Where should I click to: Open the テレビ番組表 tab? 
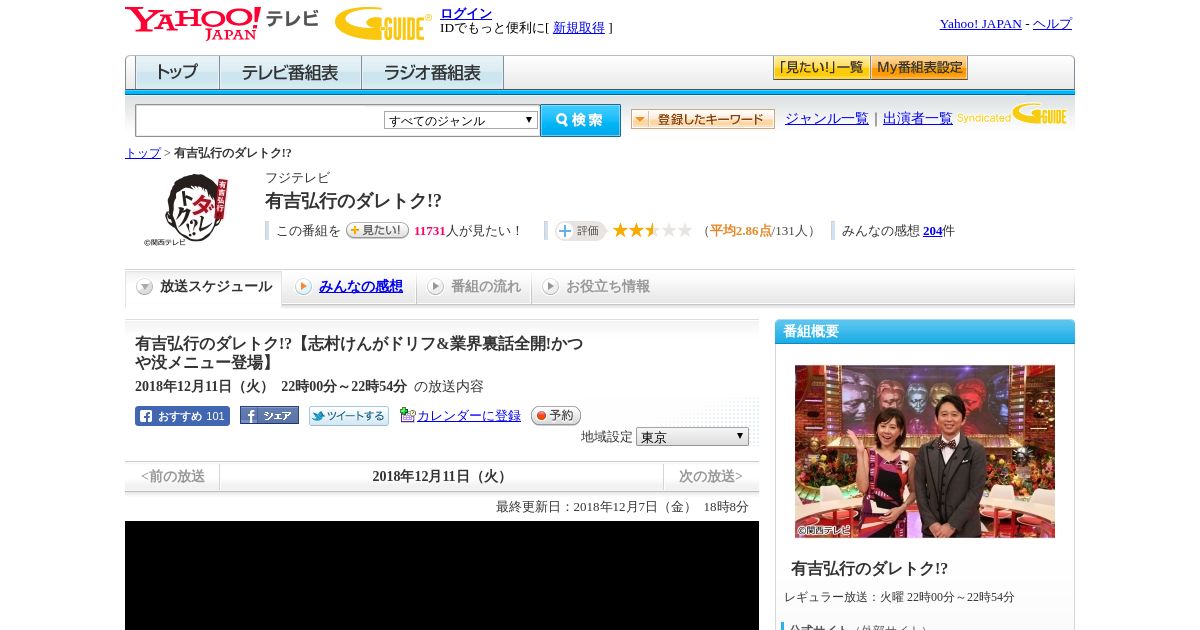click(x=290, y=73)
